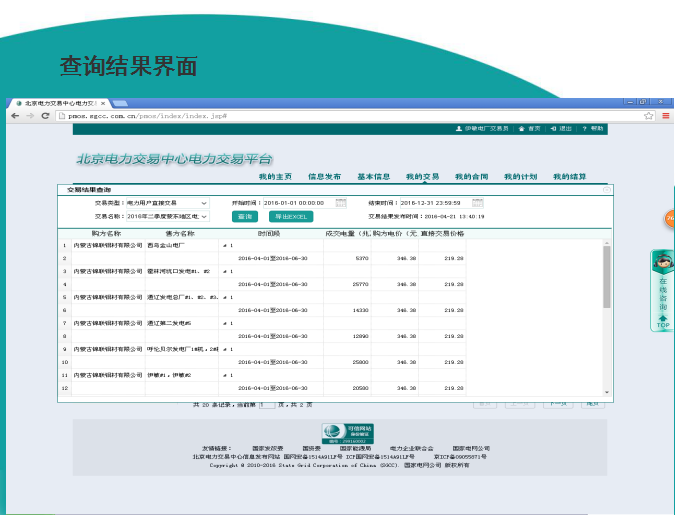Open the Chrome hamburger menu
This screenshot has height=515, width=675.
[x=665, y=116]
